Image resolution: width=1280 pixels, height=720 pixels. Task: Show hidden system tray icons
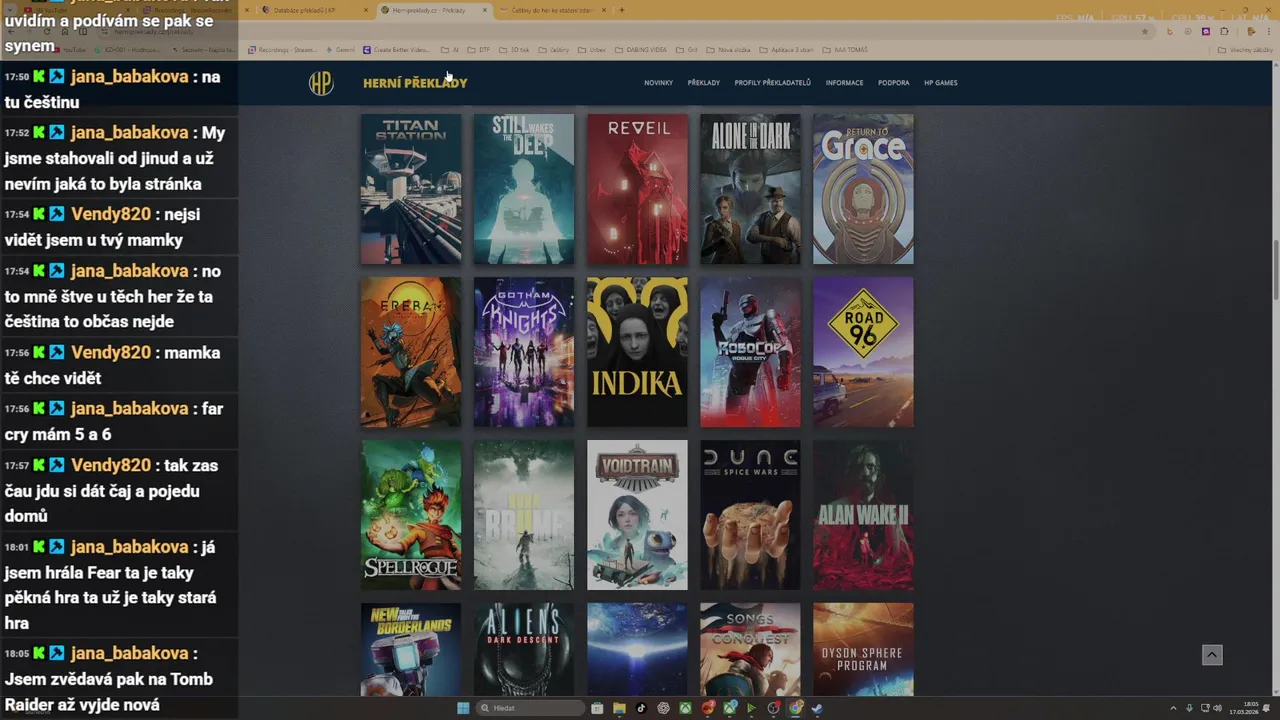(x=1173, y=708)
